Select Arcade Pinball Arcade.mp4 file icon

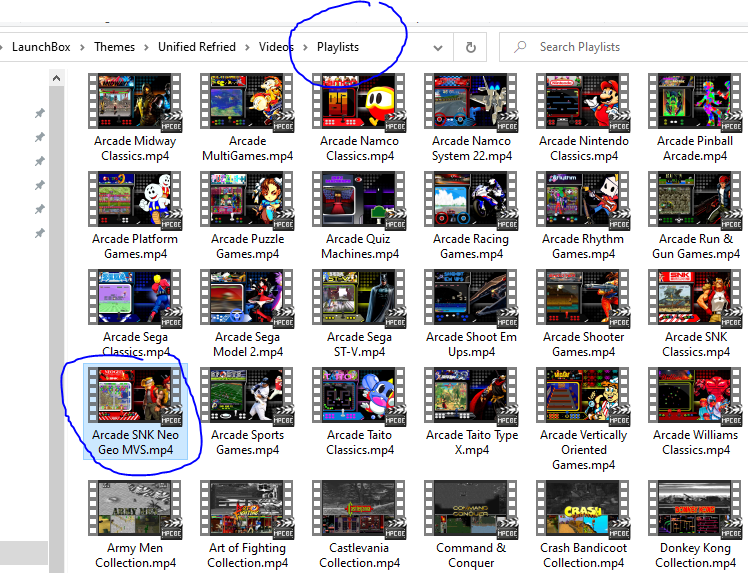695,101
